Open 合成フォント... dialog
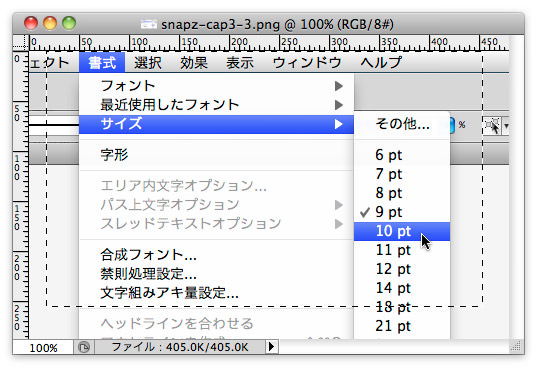The width and height of the screenshot is (537, 367). [216, 255]
